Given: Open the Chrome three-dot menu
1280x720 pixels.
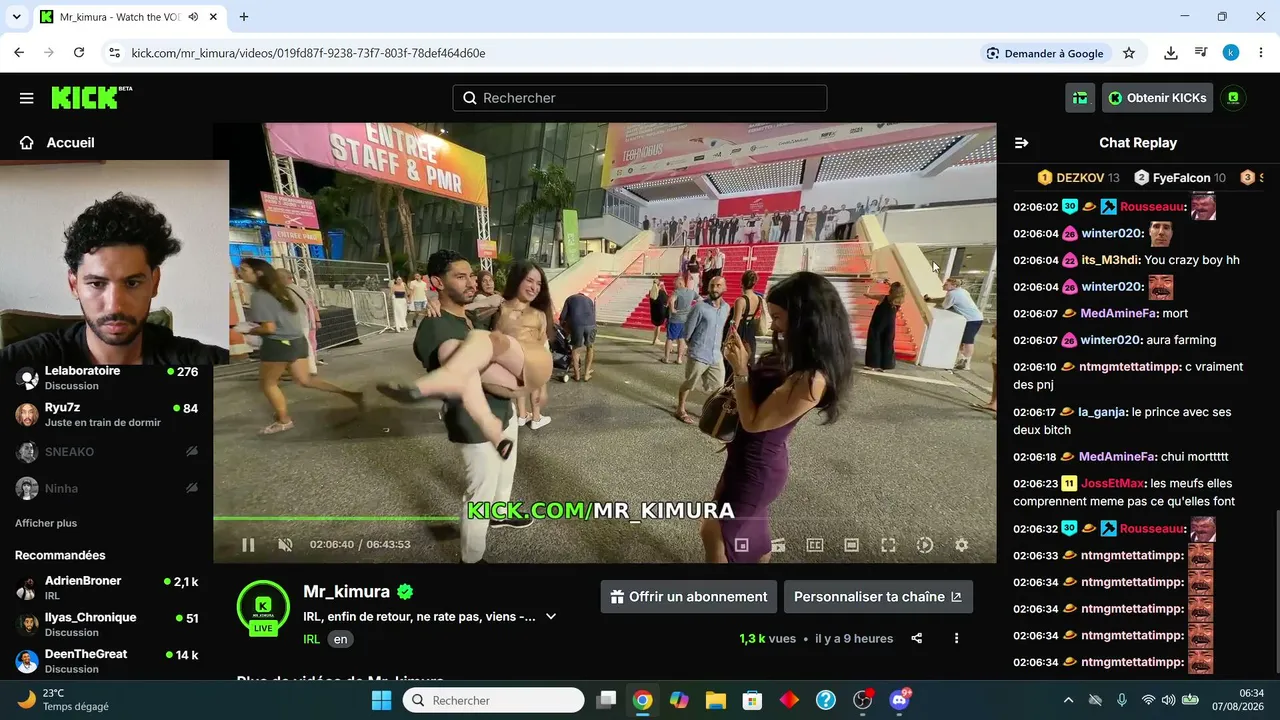Looking at the screenshot, I should (1260, 53).
